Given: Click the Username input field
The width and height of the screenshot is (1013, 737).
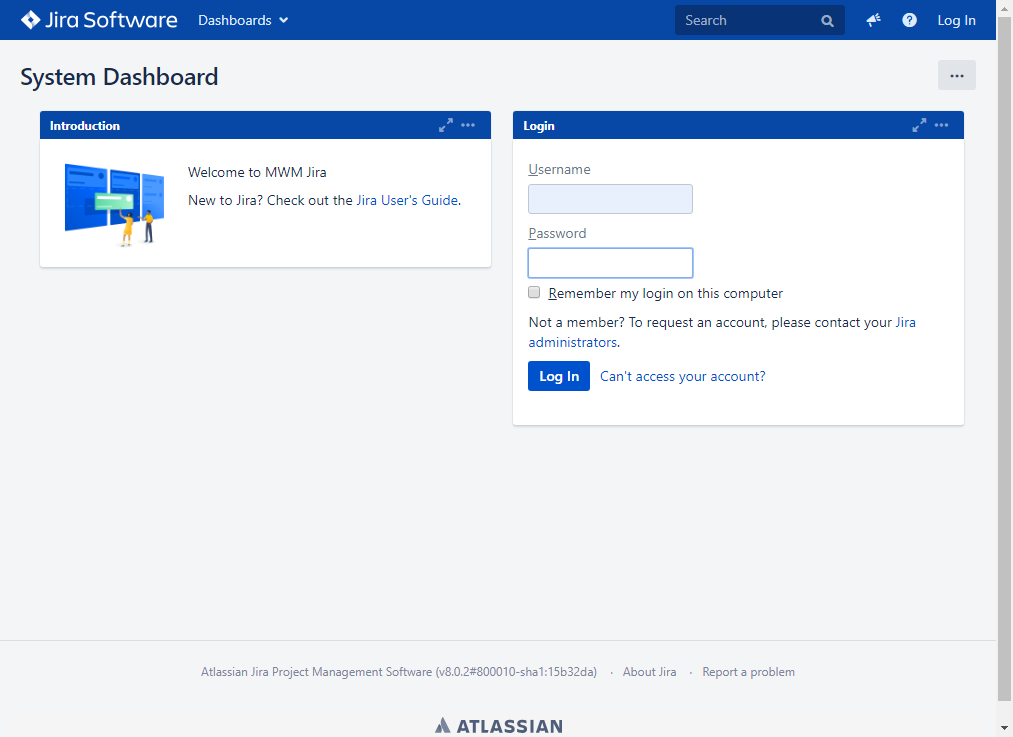Looking at the screenshot, I should (x=610, y=199).
